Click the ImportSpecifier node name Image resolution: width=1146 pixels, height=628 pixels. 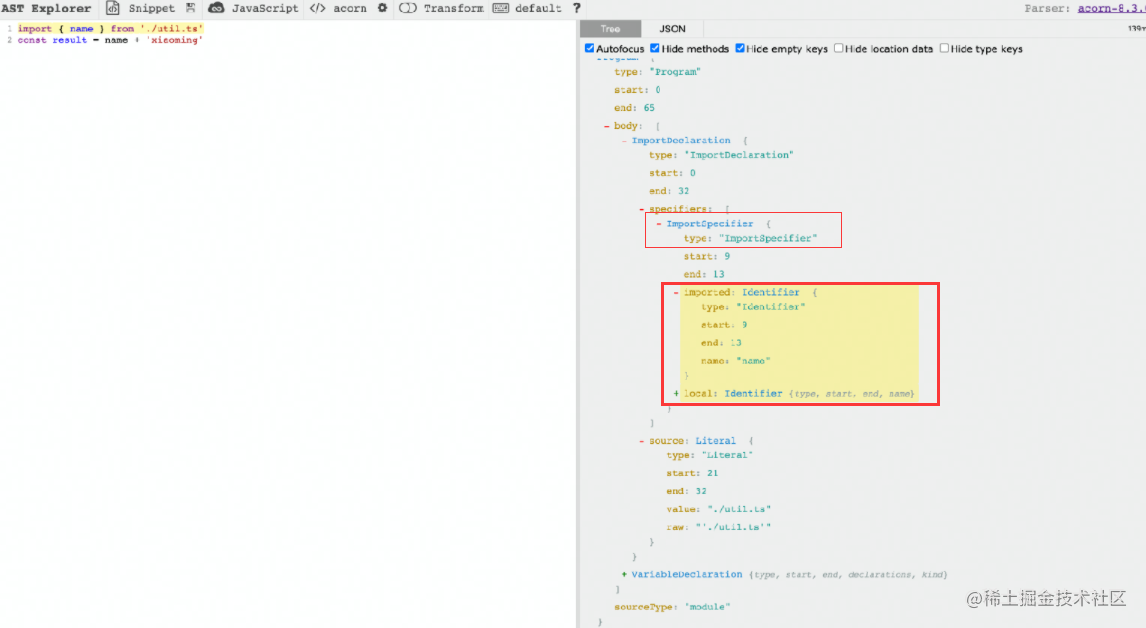click(710, 224)
